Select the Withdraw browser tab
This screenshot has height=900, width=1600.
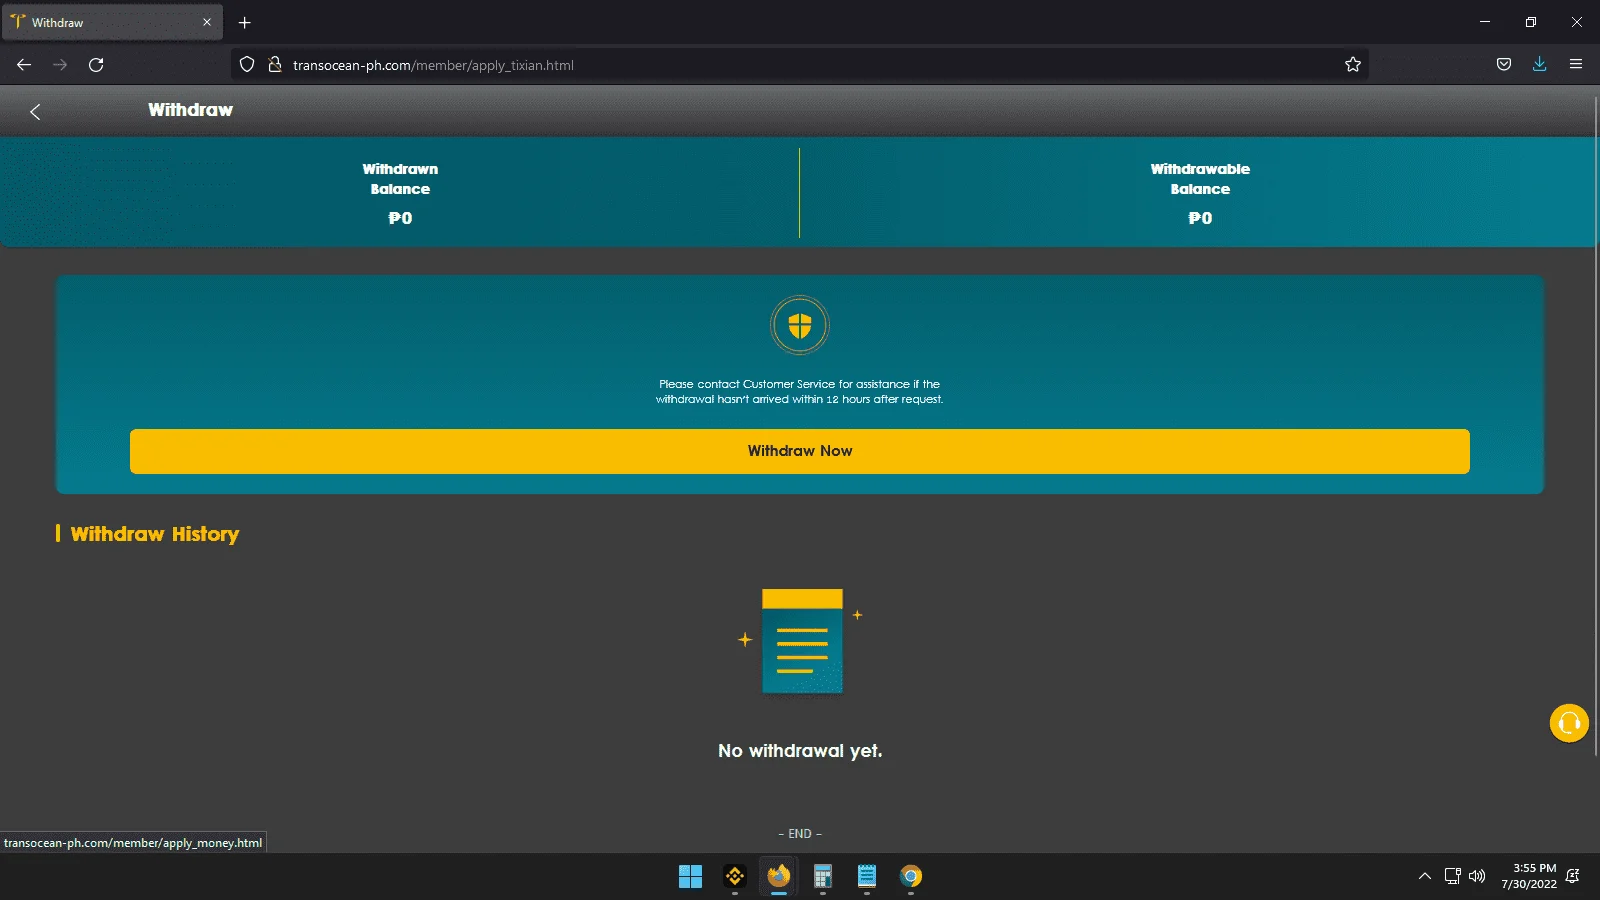(x=112, y=22)
